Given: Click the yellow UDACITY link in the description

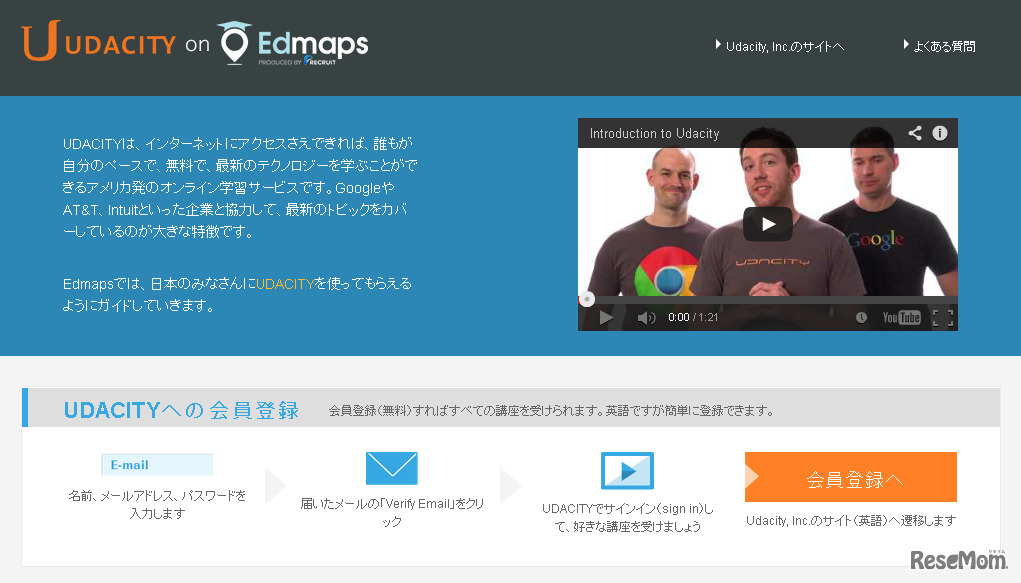Looking at the screenshot, I should point(285,284).
